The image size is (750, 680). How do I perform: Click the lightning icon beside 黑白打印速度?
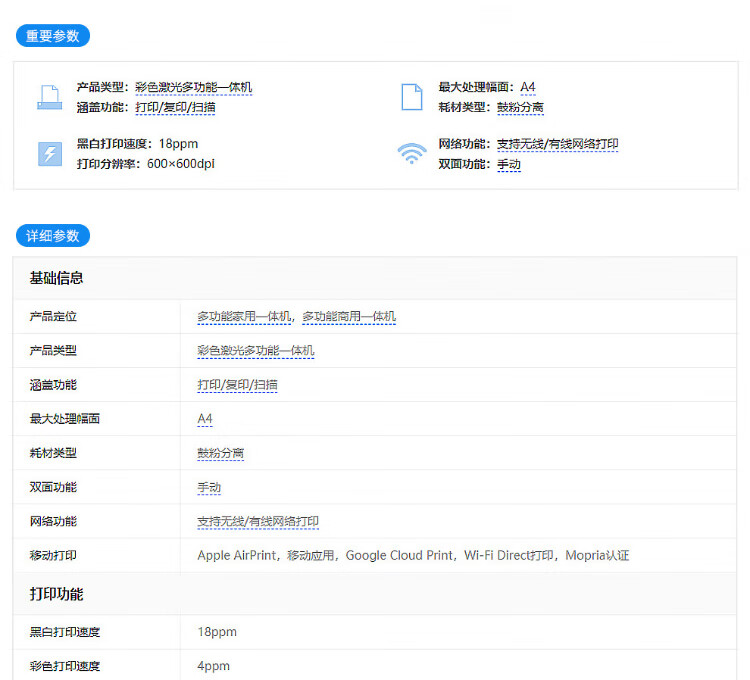49,153
